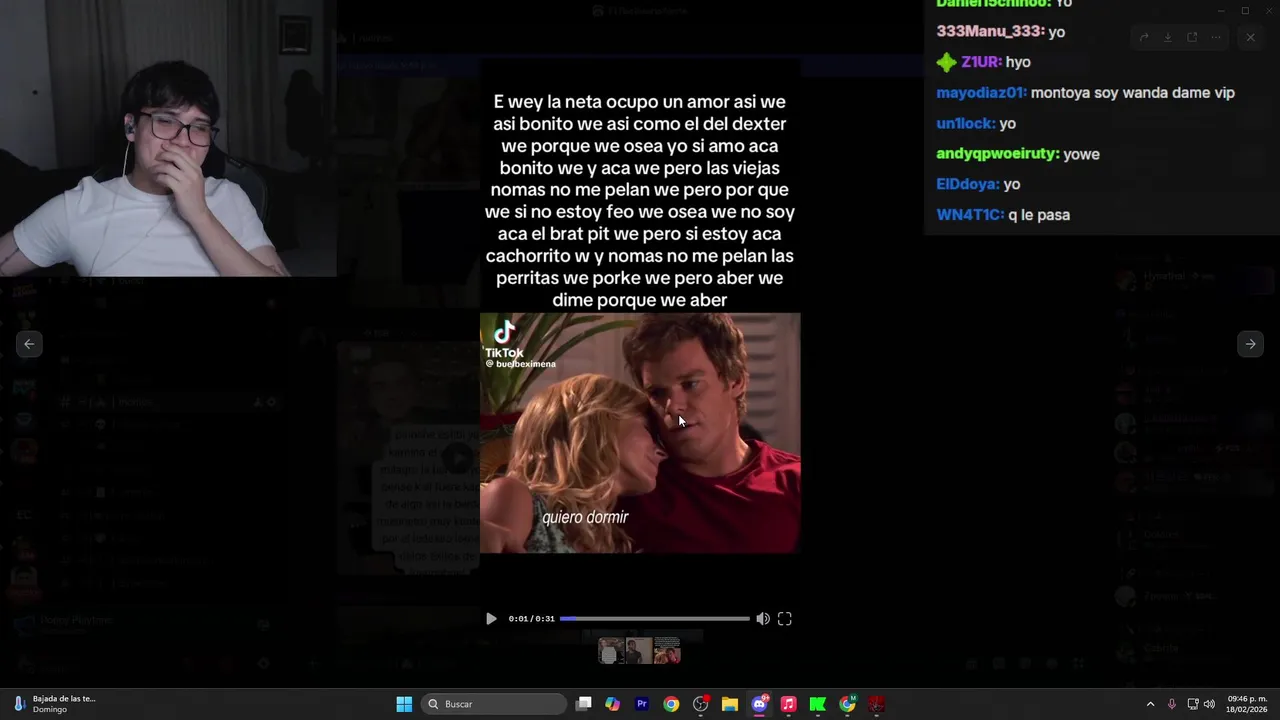Open Copilot from the taskbar
Screen dimensions: 1280x720
coord(613,704)
